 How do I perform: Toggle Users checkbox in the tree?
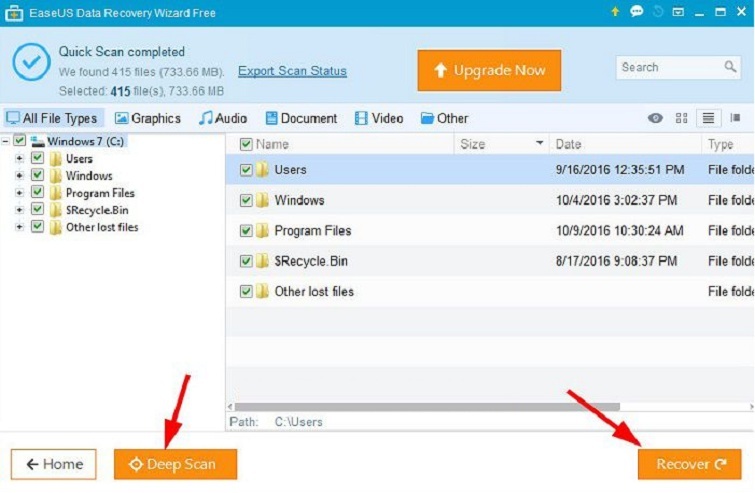[x=37, y=158]
